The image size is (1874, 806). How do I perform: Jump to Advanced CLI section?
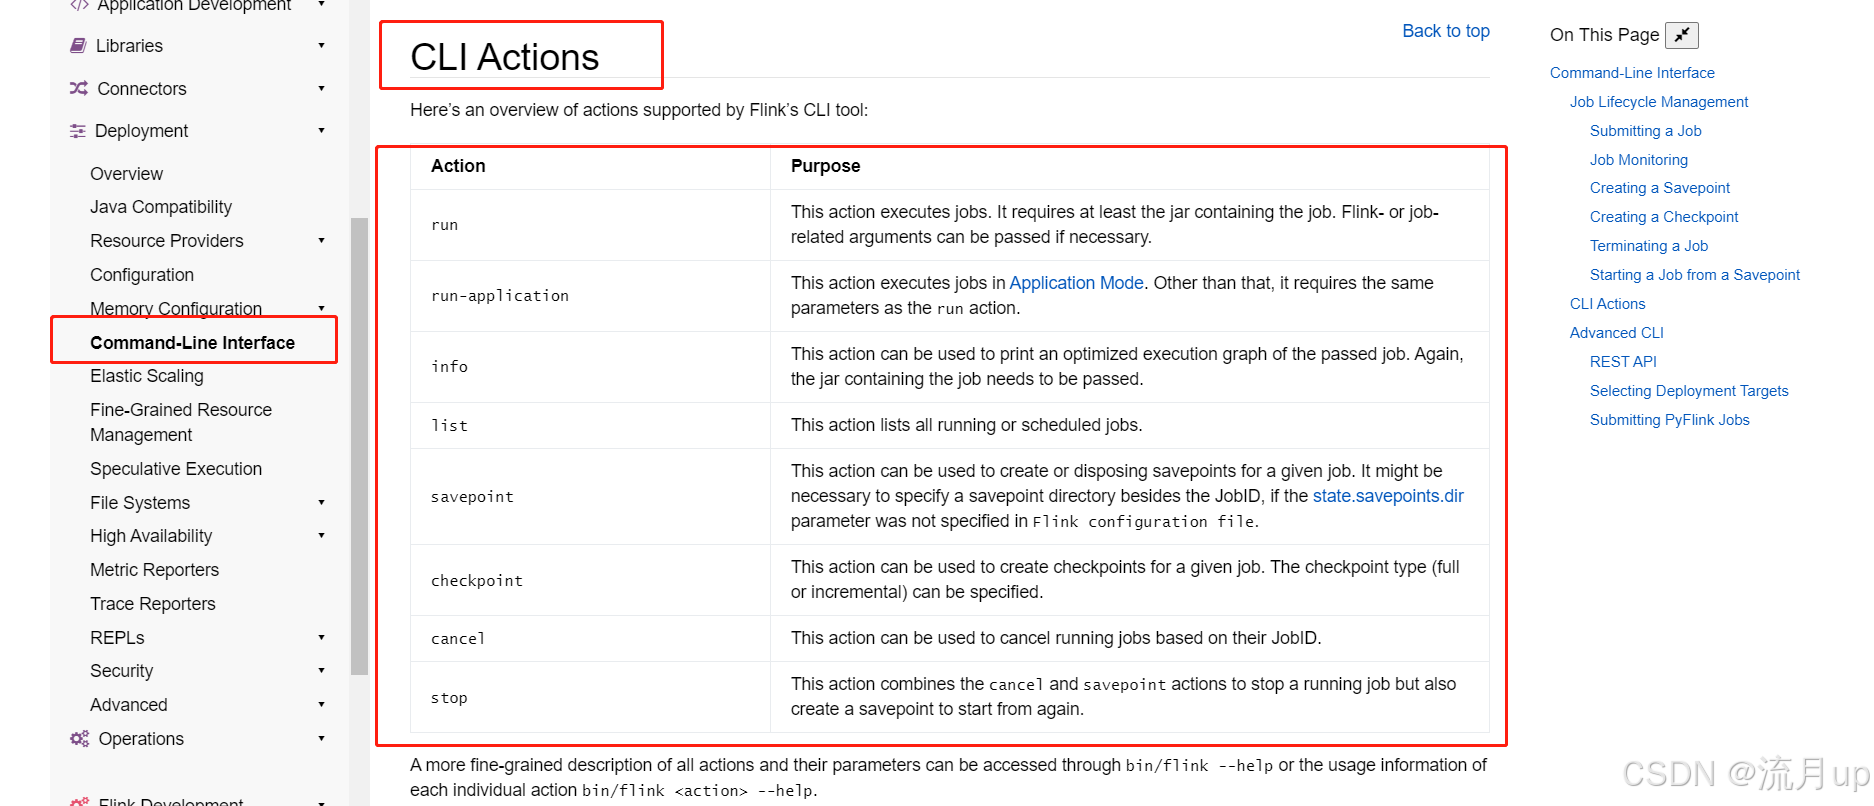(1617, 333)
